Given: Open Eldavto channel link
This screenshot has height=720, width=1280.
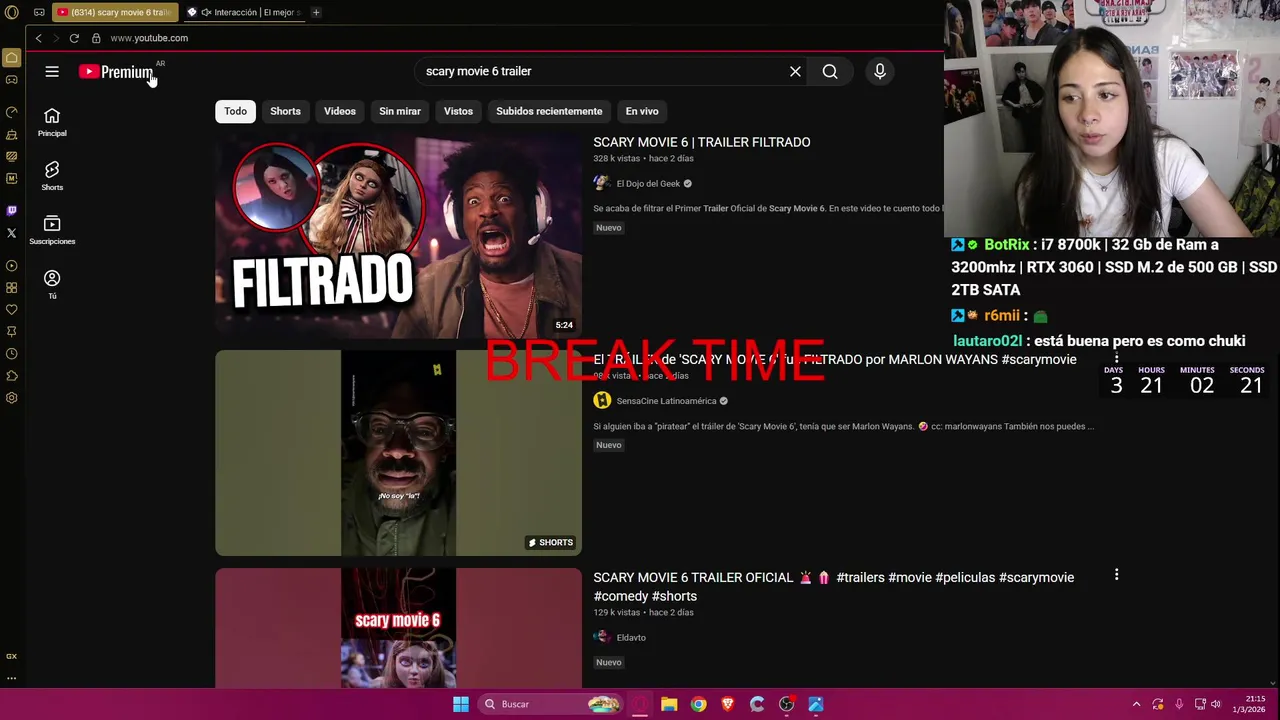Looking at the screenshot, I should [631, 638].
